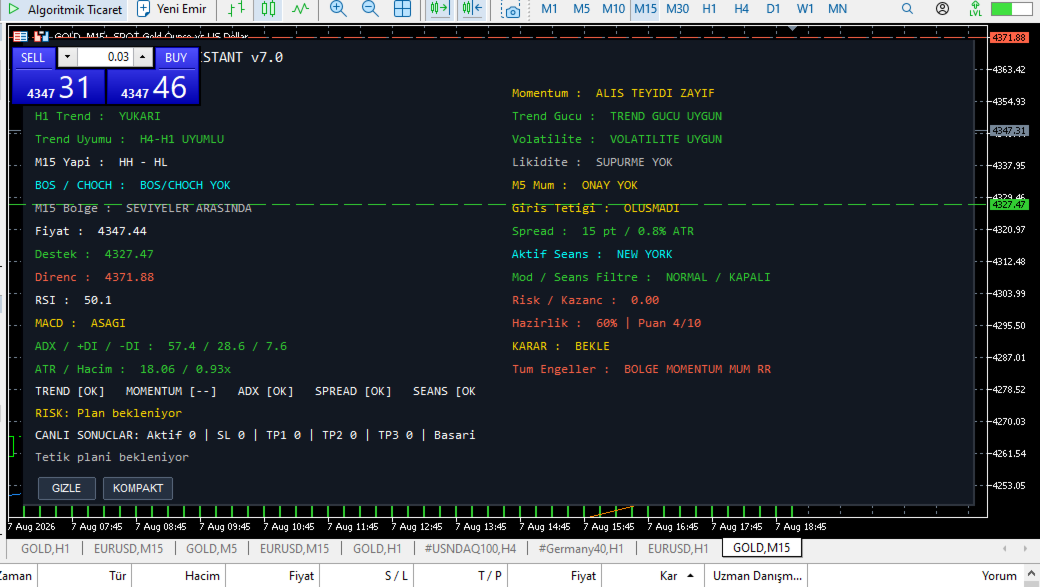The width and height of the screenshot is (1040, 587).
Task: Select H4 timeframe
Action: [741, 9]
